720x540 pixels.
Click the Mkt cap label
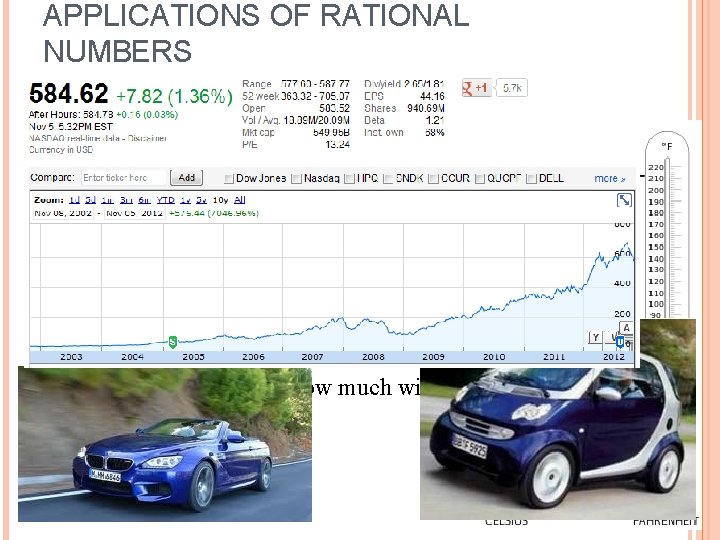point(258,133)
